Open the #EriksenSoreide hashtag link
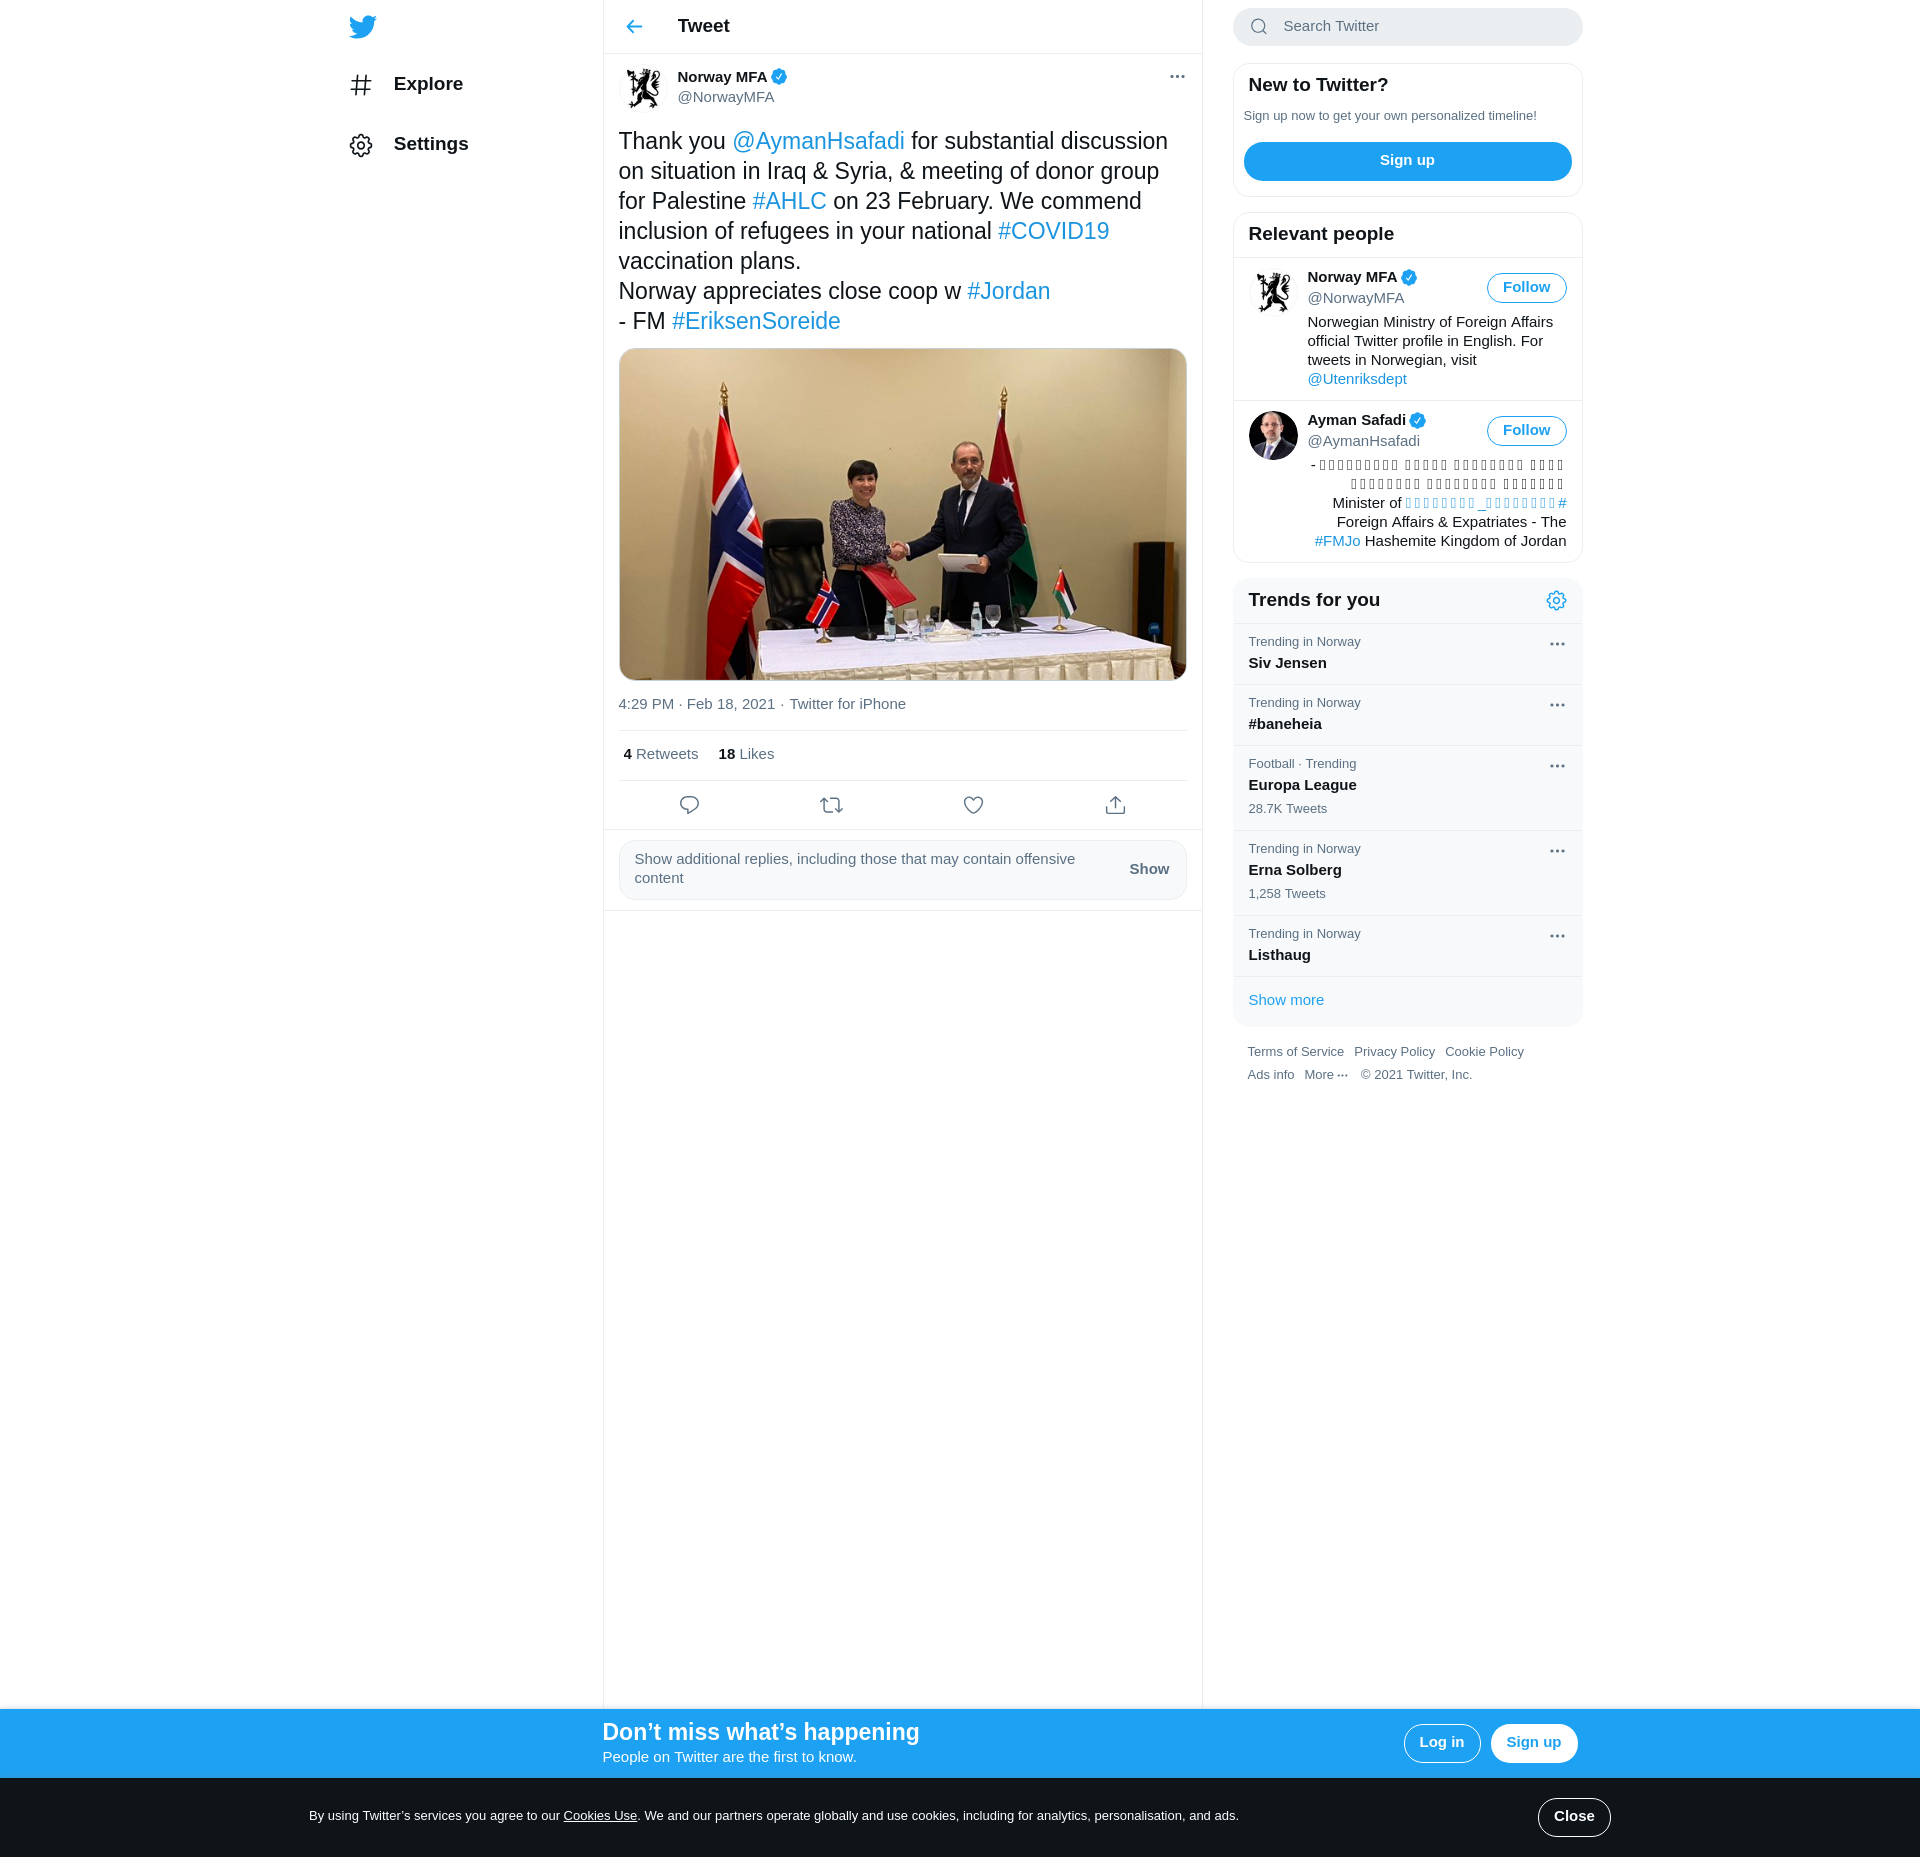The width and height of the screenshot is (1920, 1857). coord(756,321)
